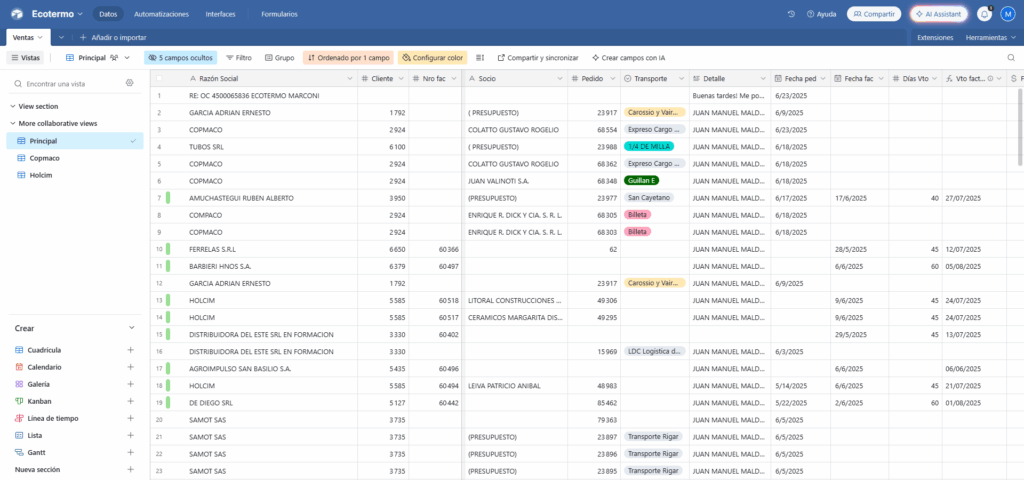Launch the AI Assistant button
This screenshot has height=480, width=1024.
coord(939,14)
